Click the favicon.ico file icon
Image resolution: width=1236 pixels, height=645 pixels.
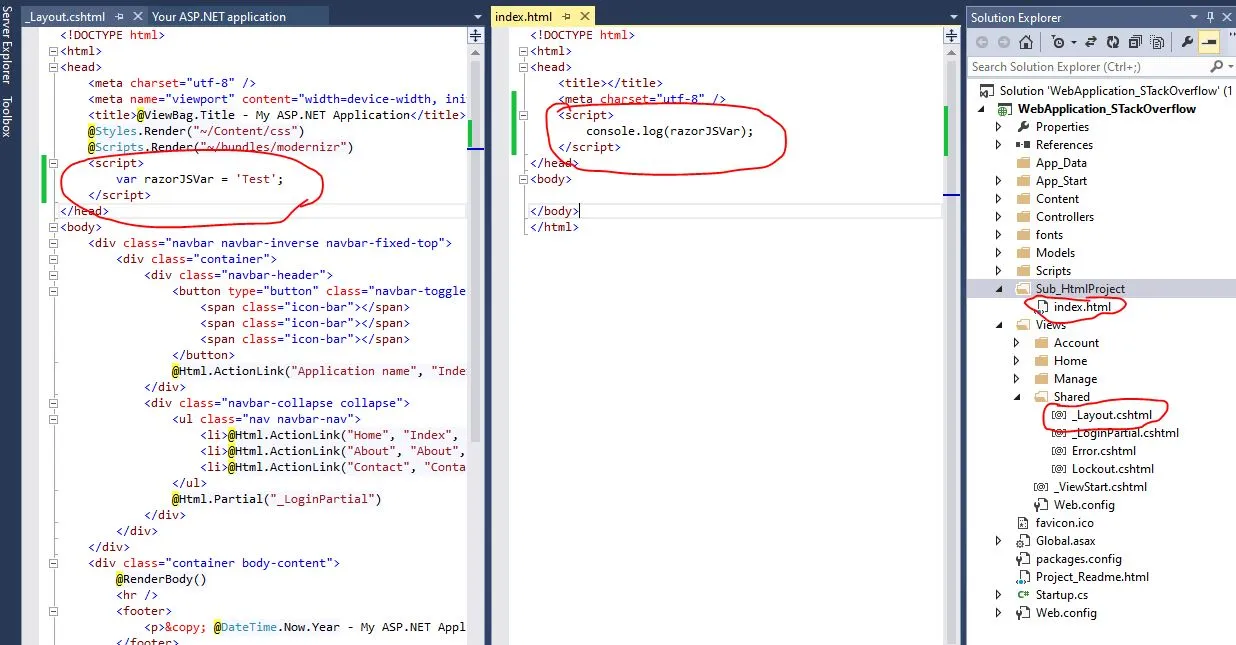click(x=1022, y=523)
